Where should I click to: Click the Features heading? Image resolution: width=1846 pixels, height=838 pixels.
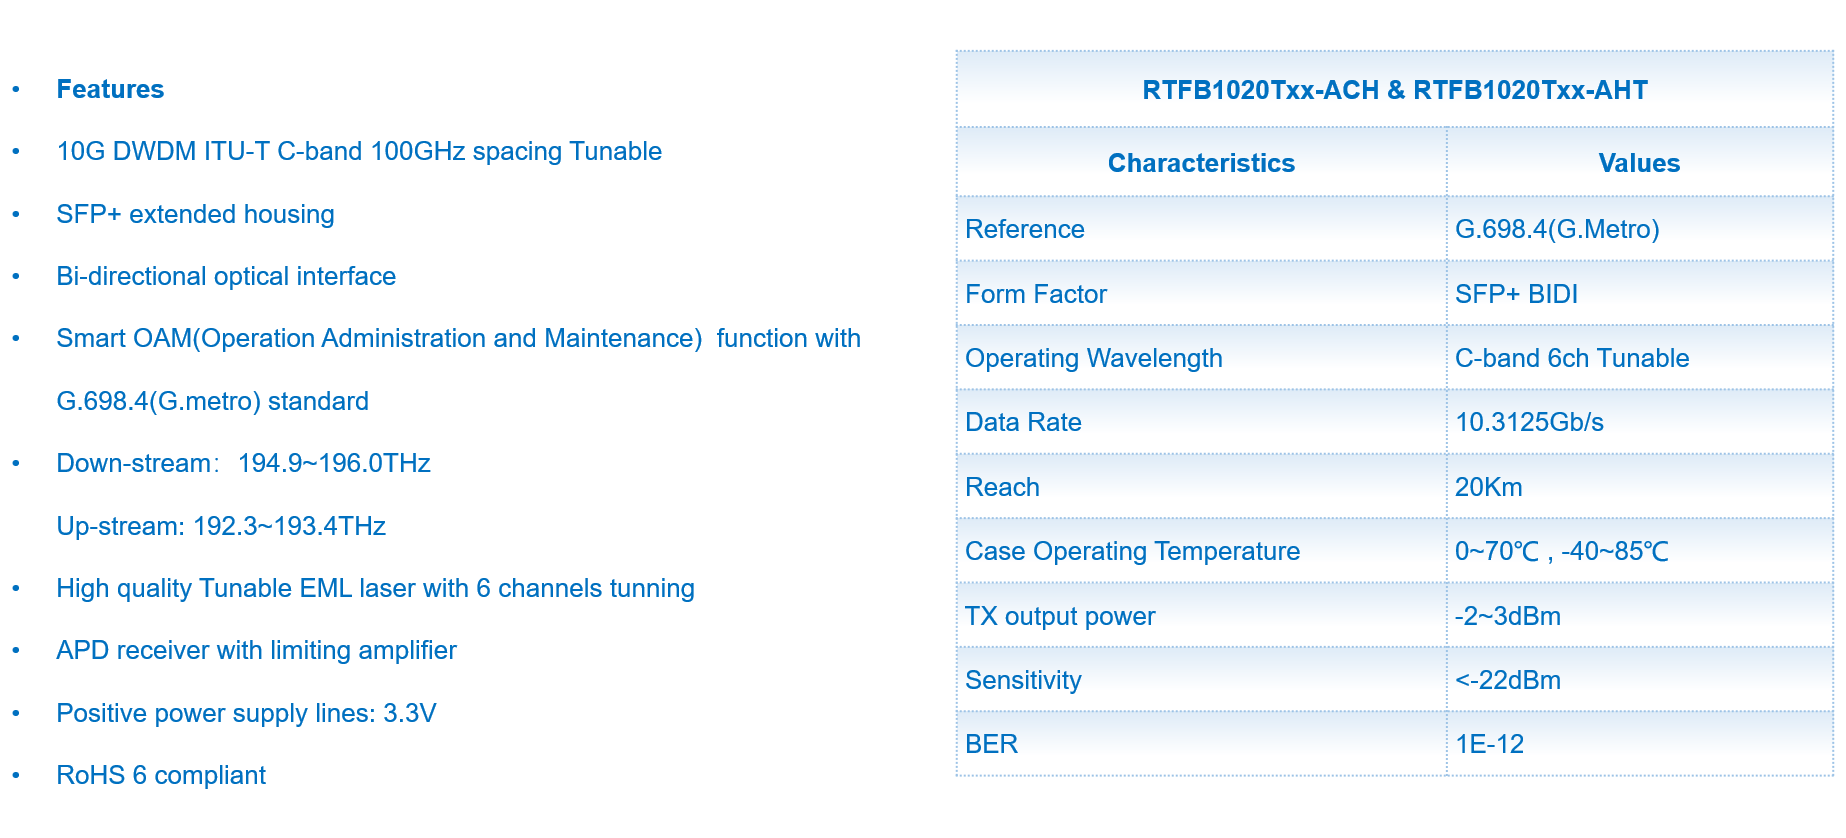(x=110, y=89)
